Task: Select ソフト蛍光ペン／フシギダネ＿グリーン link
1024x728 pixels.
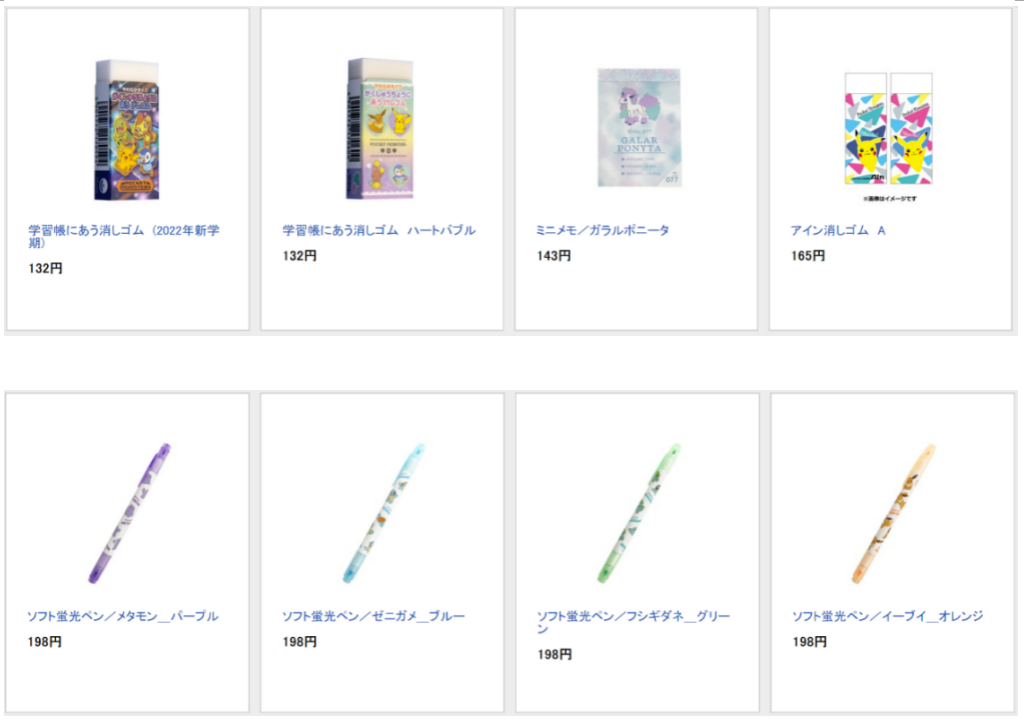Action: click(x=633, y=622)
